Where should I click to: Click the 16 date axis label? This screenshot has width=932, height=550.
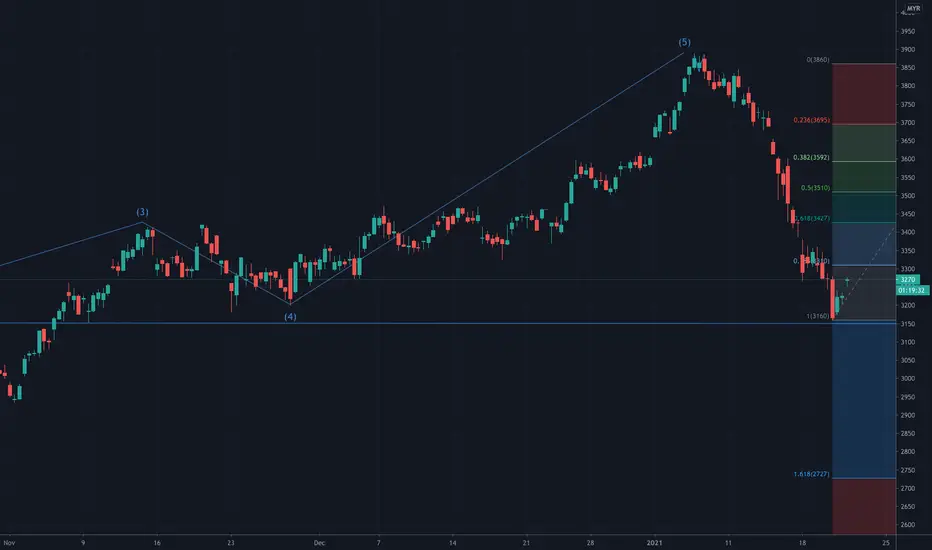click(157, 543)
